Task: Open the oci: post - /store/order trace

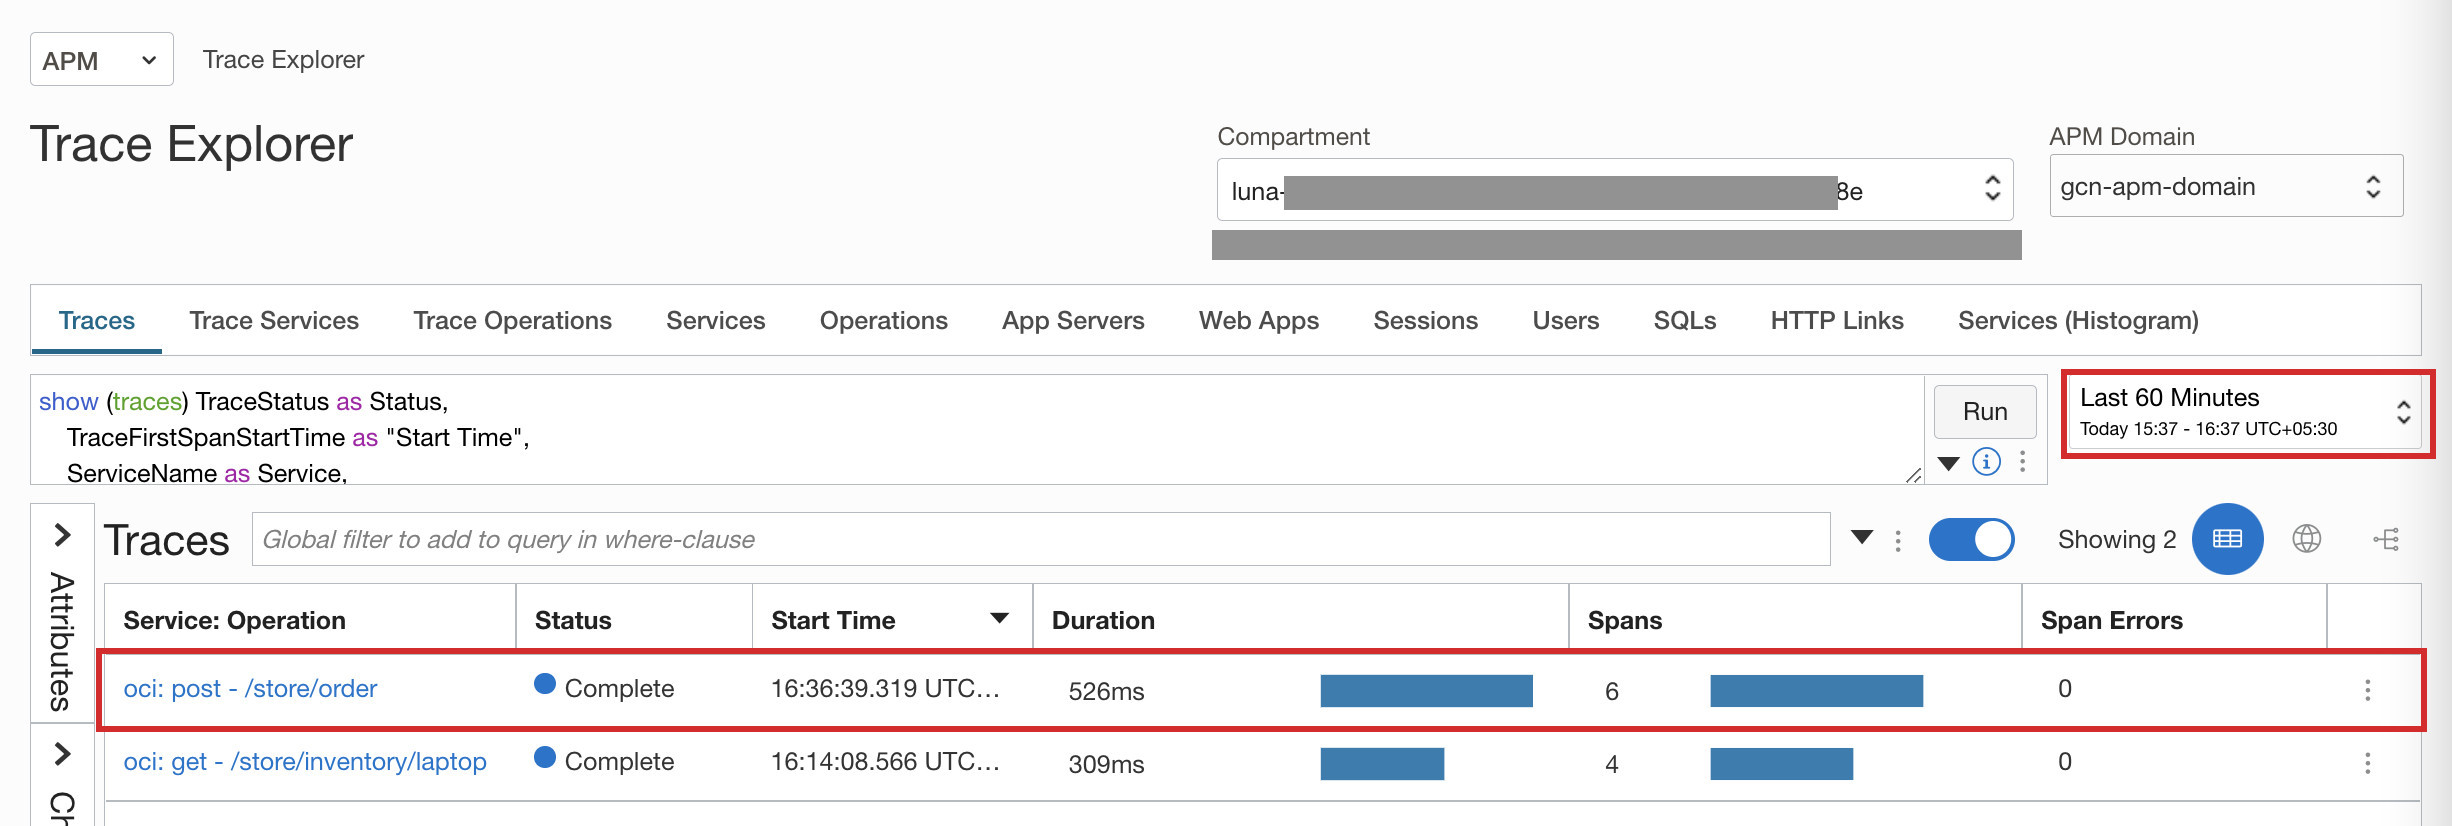Action: [250, 688]
